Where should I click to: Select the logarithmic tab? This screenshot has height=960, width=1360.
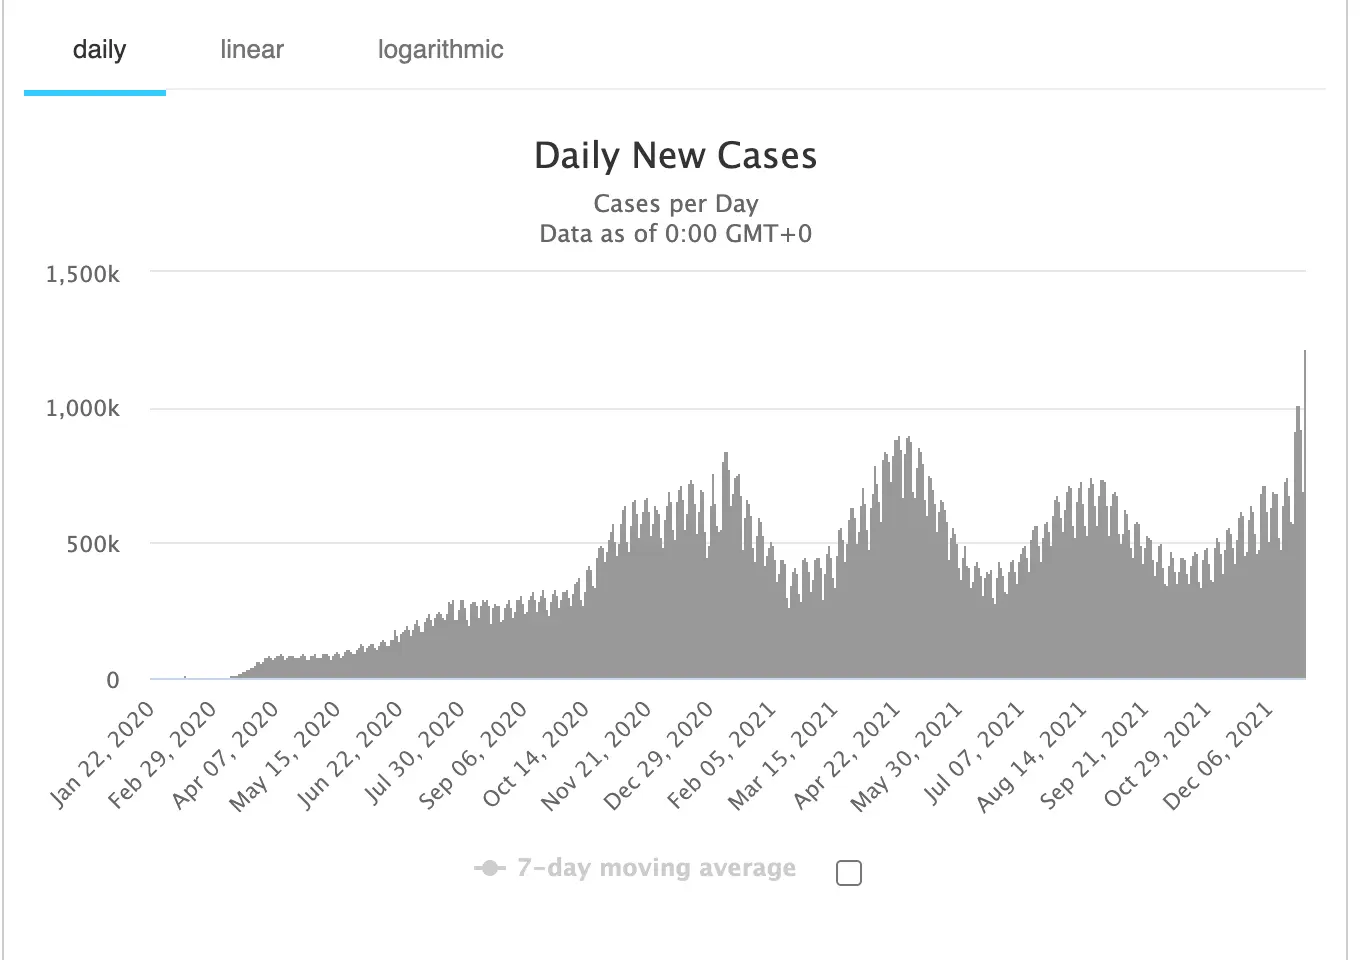(440, 50)
